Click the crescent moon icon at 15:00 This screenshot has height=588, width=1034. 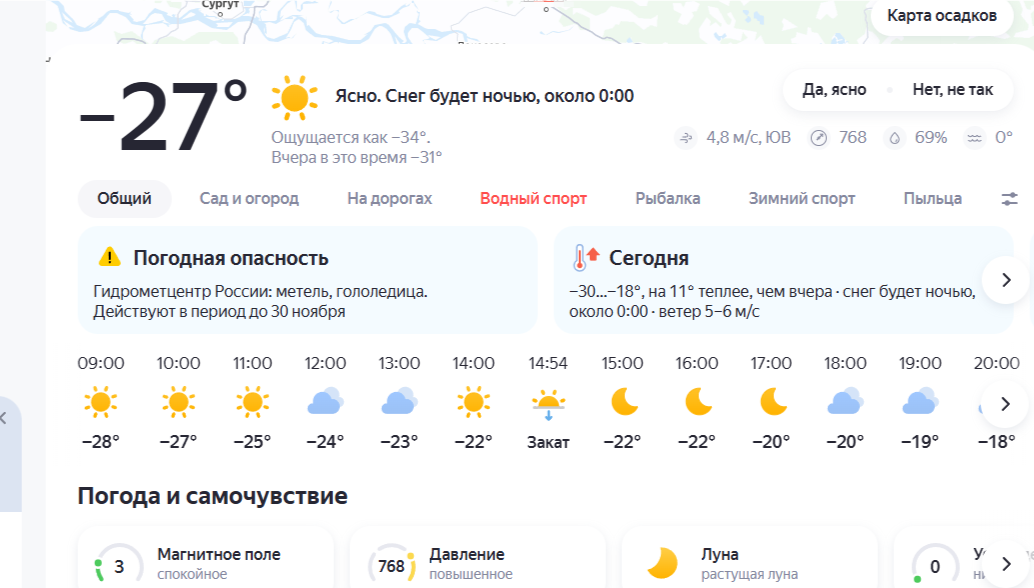pos(624,401)
